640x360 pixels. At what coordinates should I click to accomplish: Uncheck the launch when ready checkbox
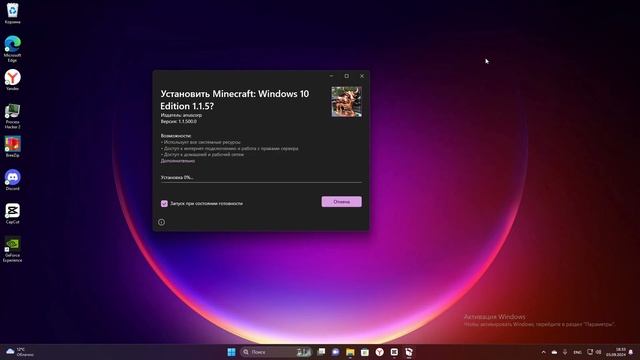pyautogui.click(x=164, y=203)
